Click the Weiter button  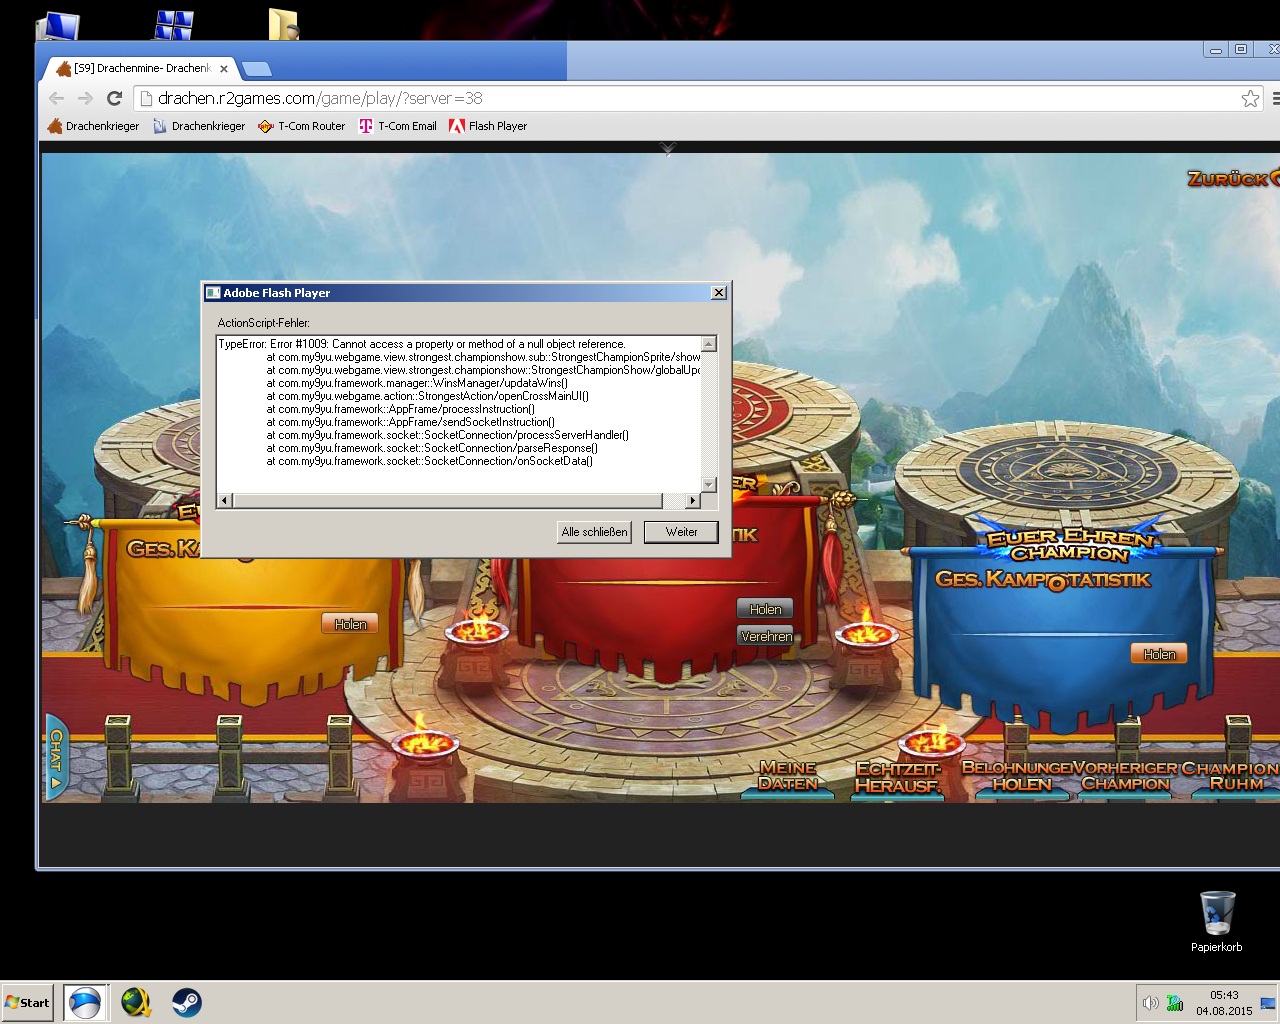pyautogui.click(x=681, y=532)
